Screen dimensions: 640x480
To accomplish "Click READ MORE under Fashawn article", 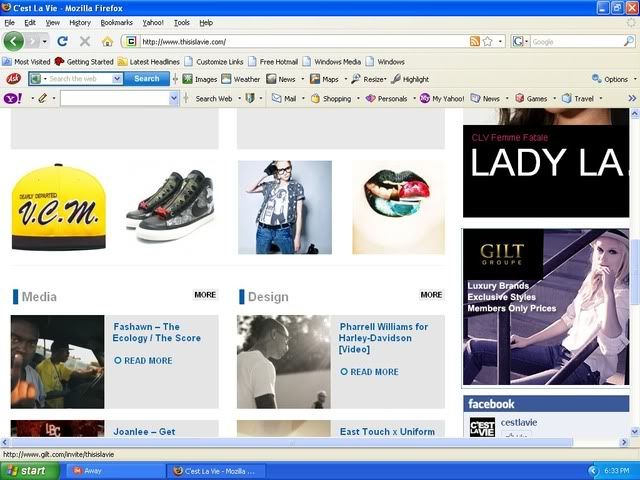I will coord(143,360).
